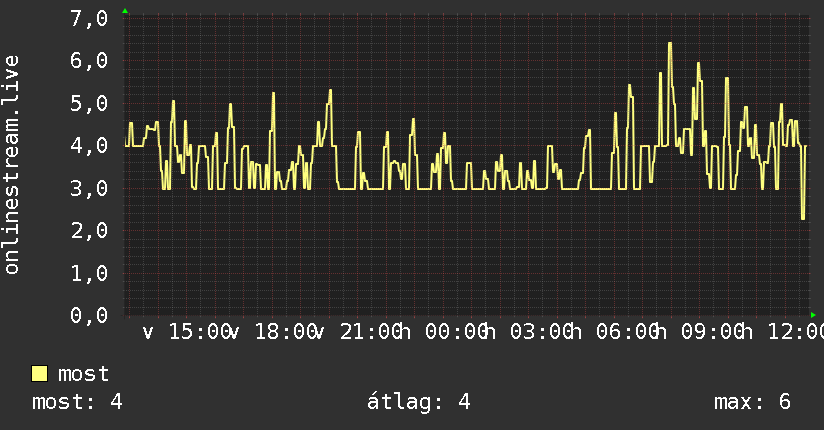Screen dimensions: 824x430
Task: Click the 0,0 value on the Y axis
Action: (x=89, y=315)
